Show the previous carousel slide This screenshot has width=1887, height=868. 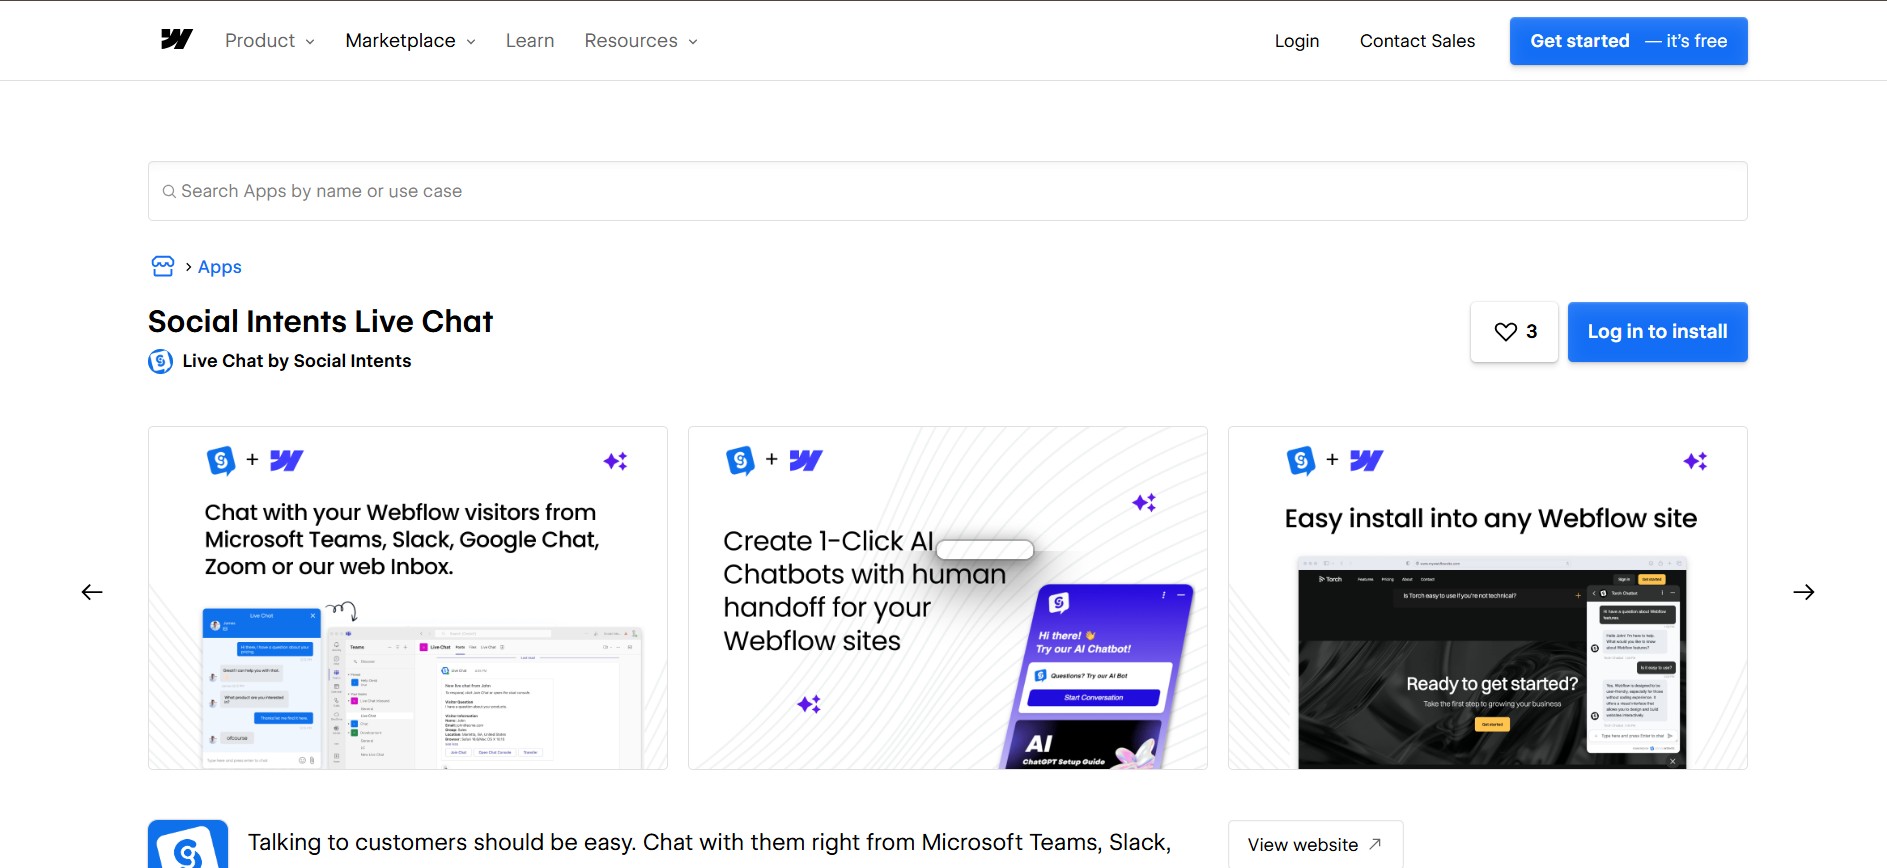pyautogui.click(x=92, y=592)
